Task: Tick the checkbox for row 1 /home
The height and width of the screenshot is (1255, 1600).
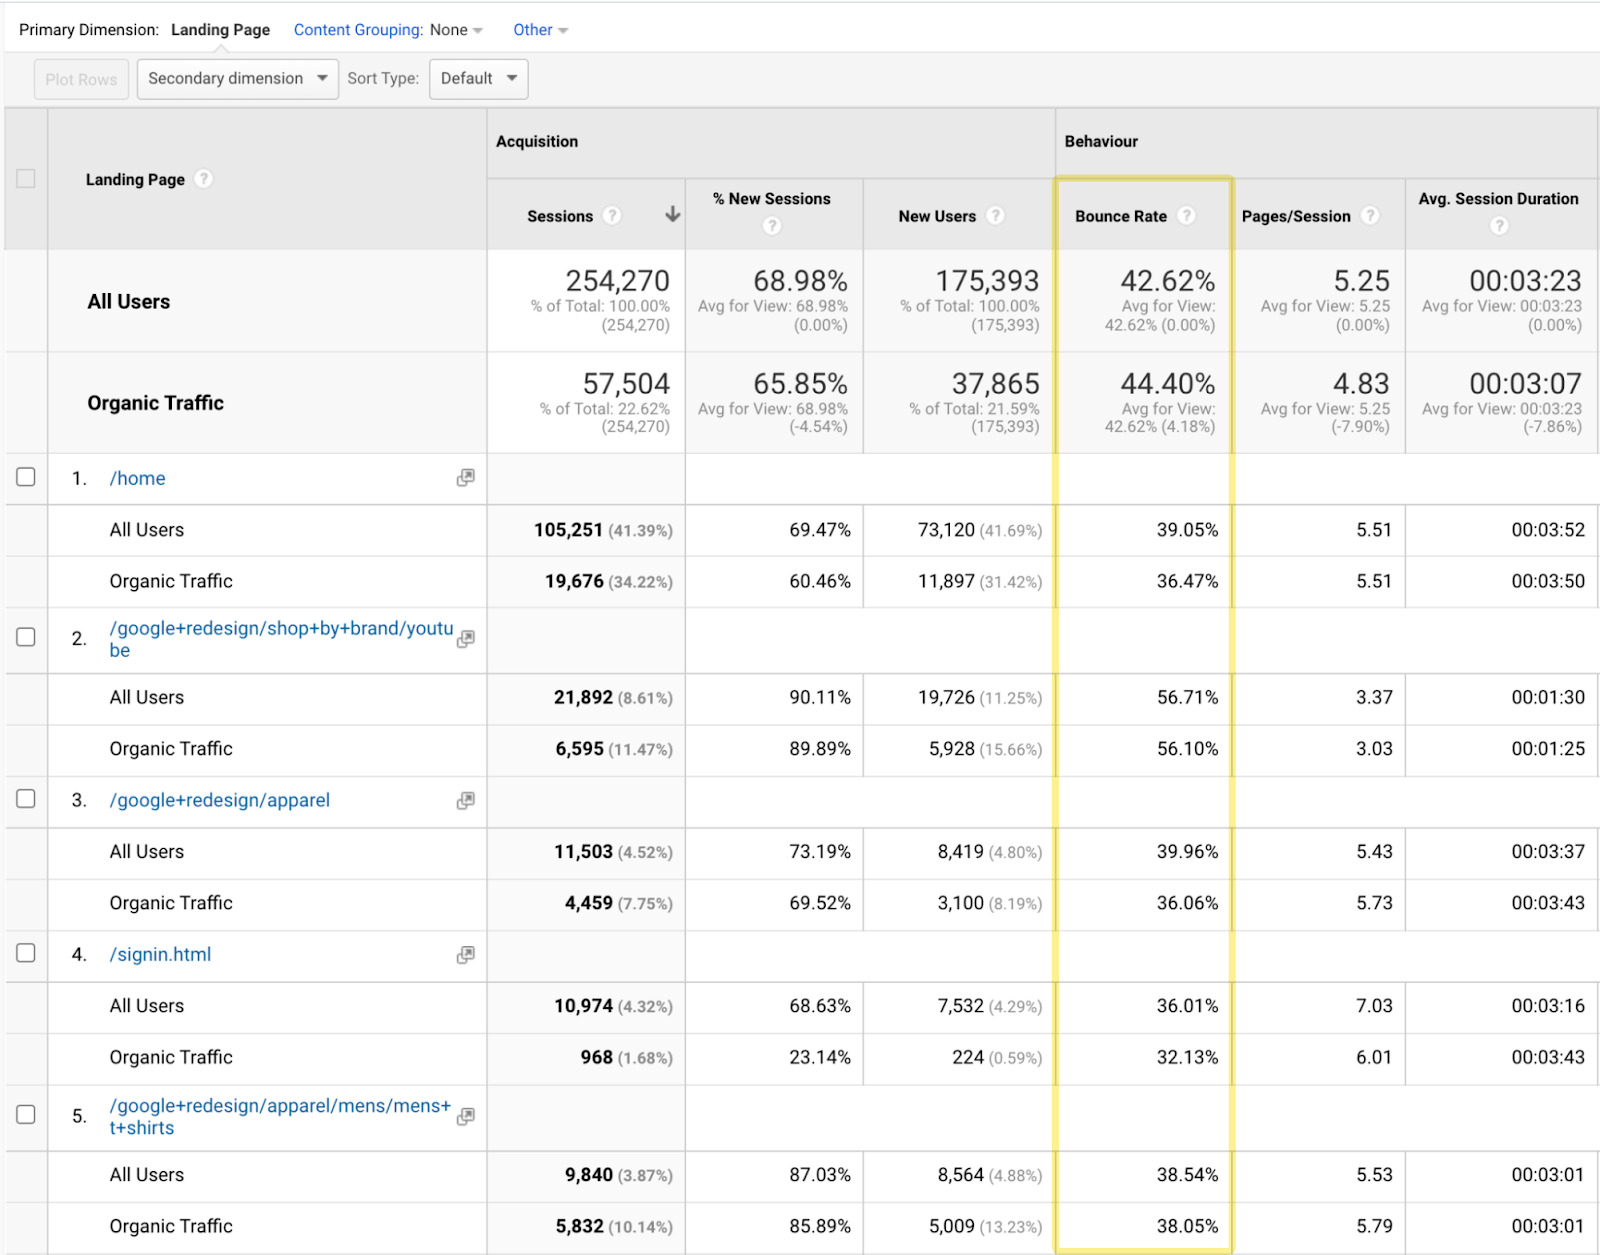Action: 26,477
